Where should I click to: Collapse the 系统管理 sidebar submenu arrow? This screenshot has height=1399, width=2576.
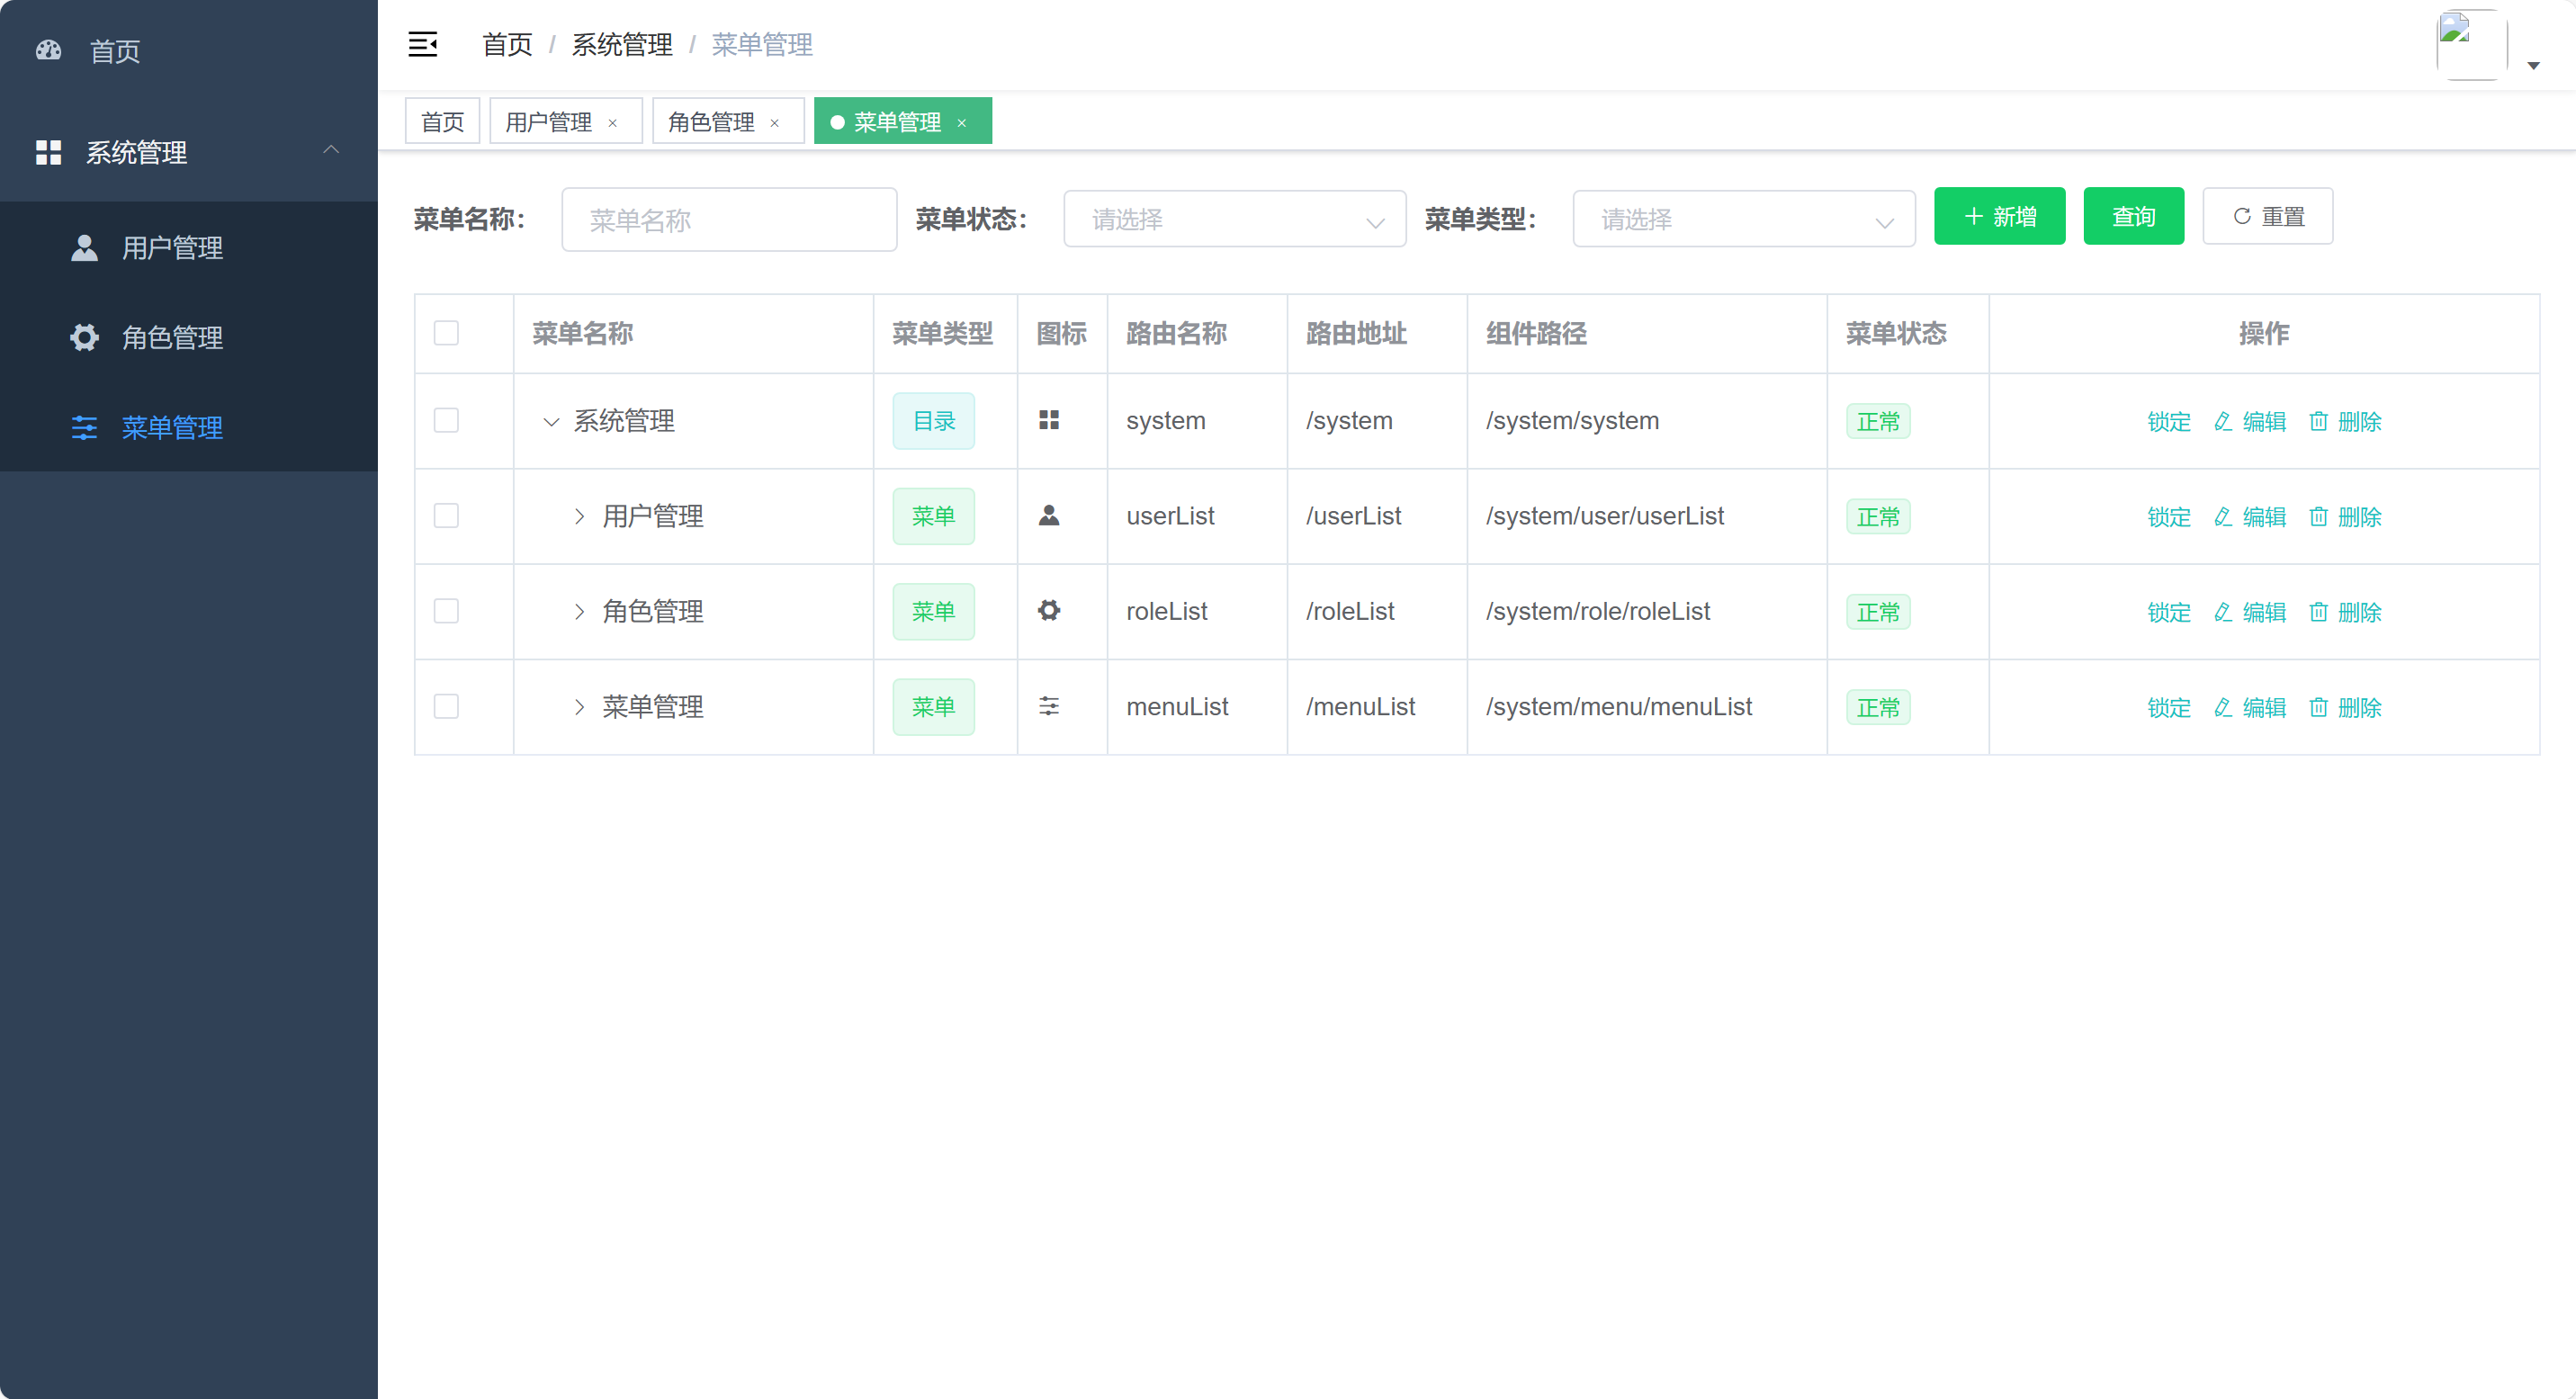(331, 150)
